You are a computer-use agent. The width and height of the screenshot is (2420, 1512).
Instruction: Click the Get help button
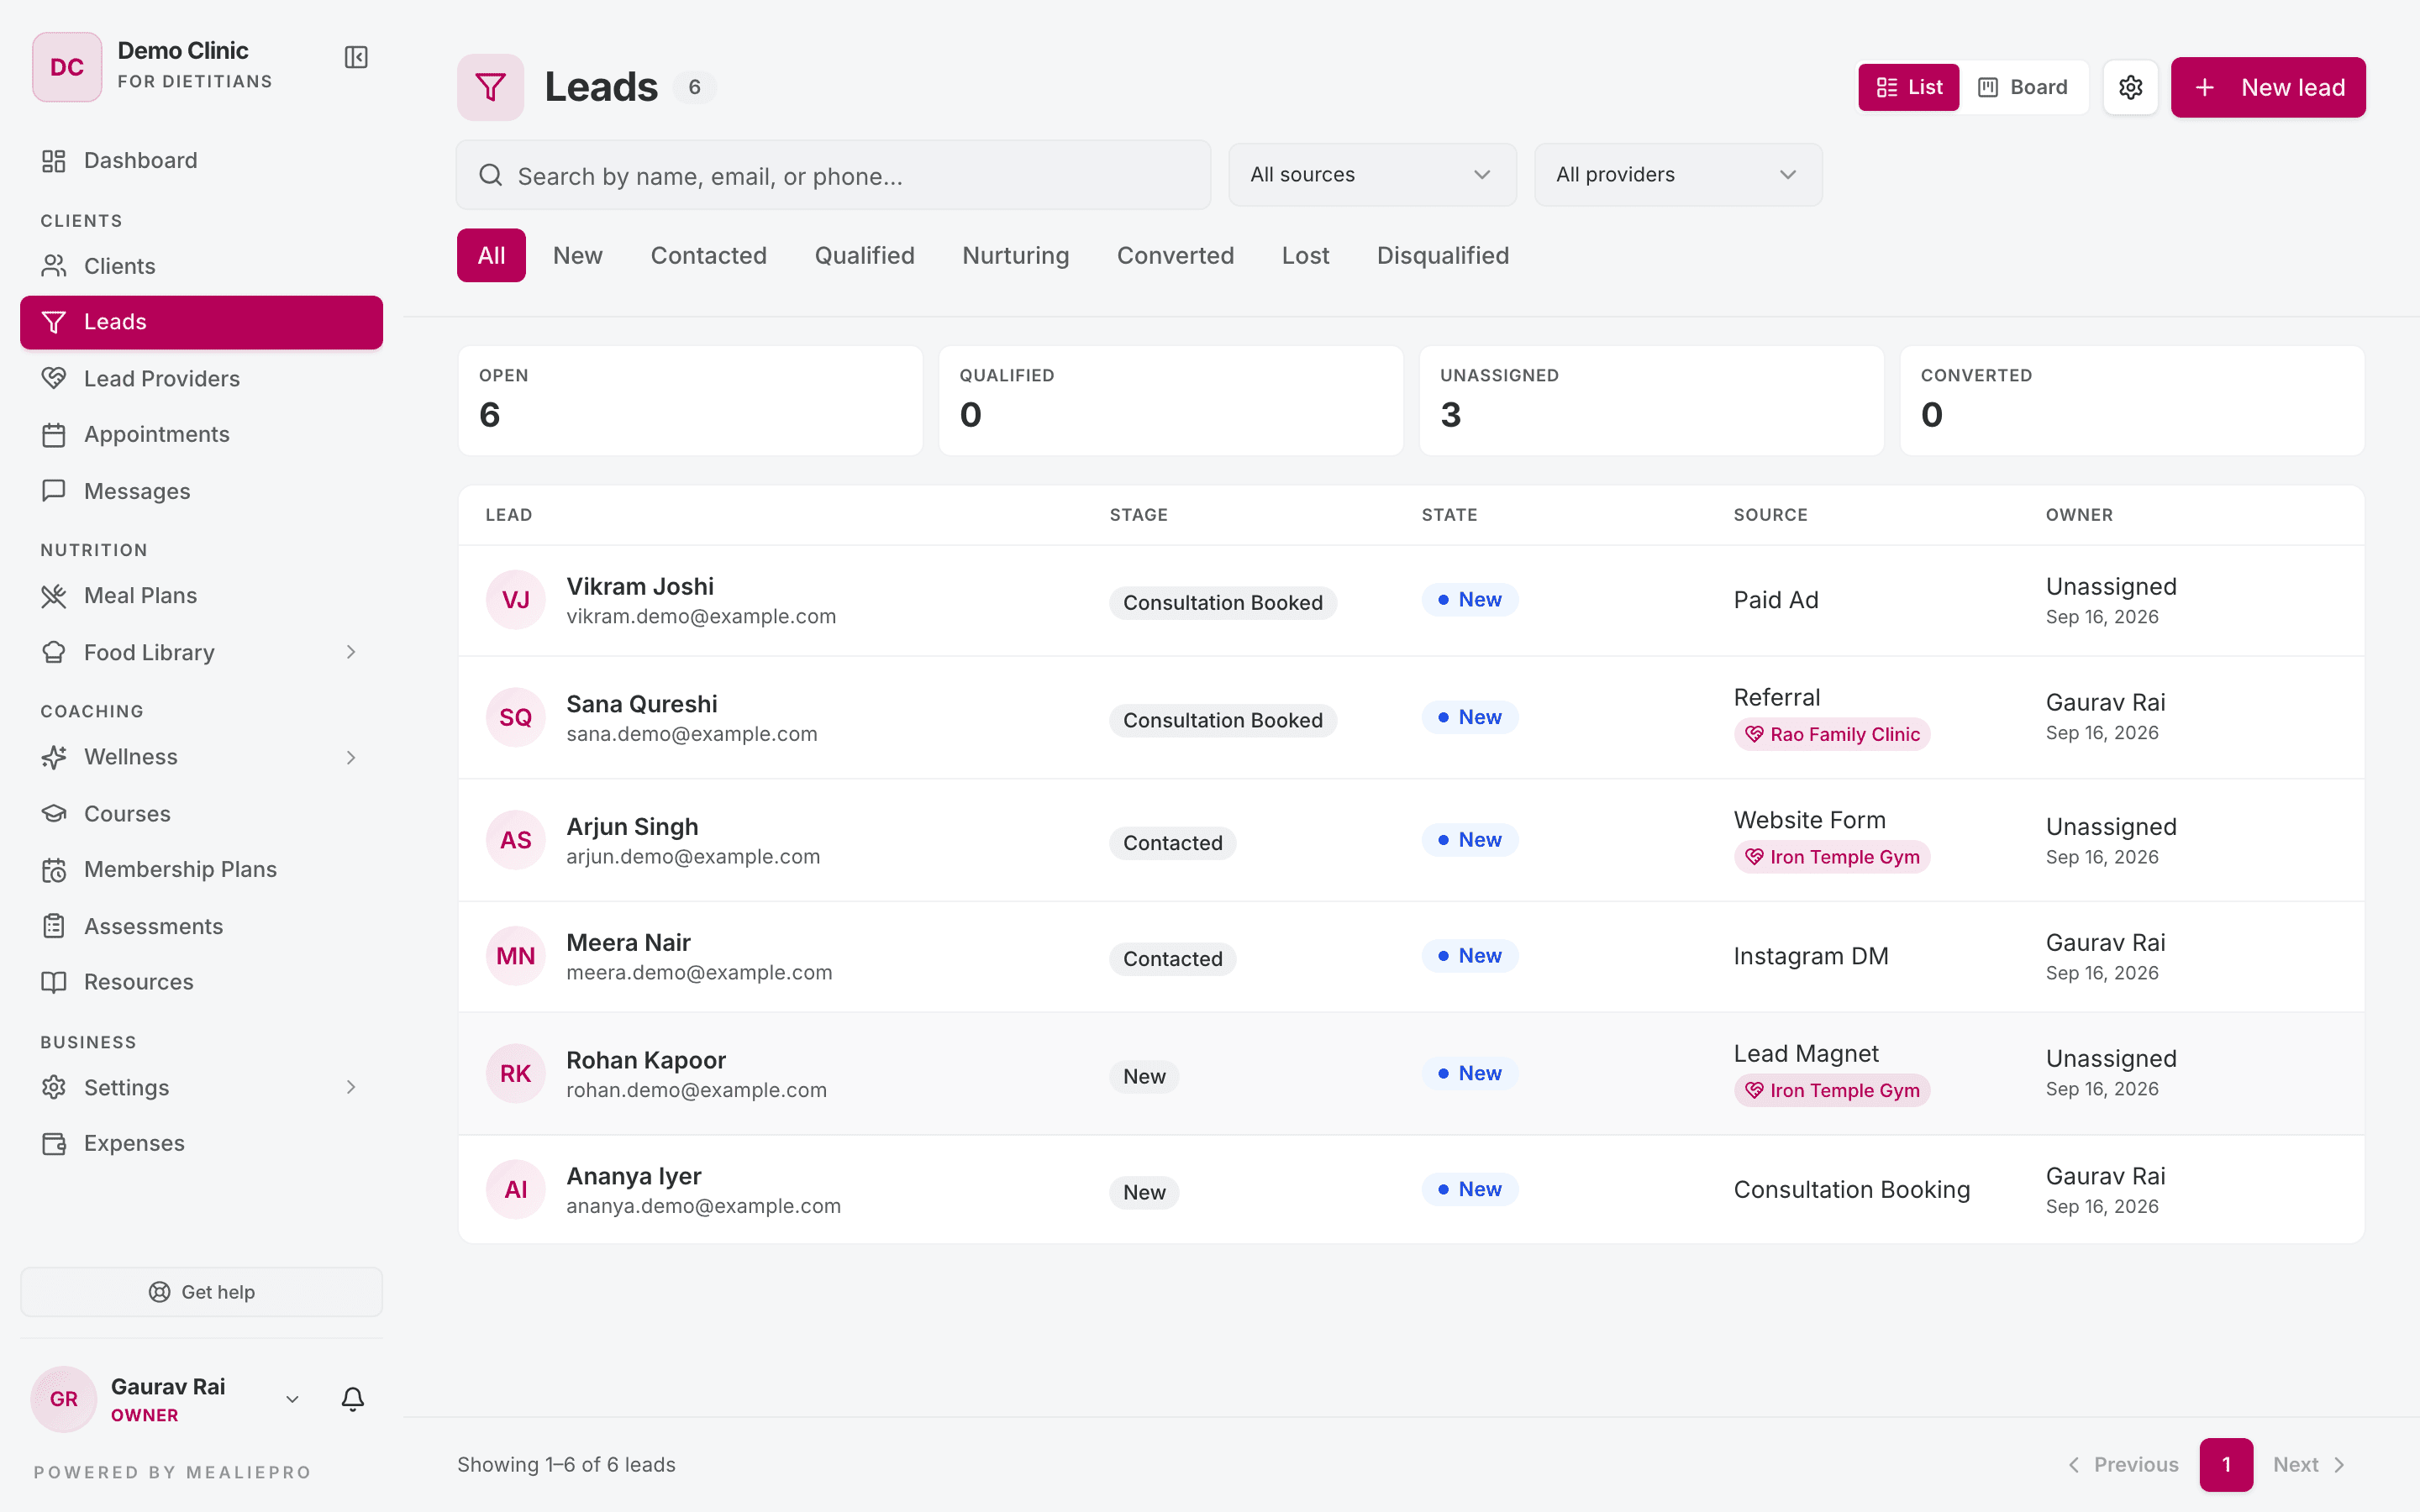pyautogui.click(x=201, y=1292)
